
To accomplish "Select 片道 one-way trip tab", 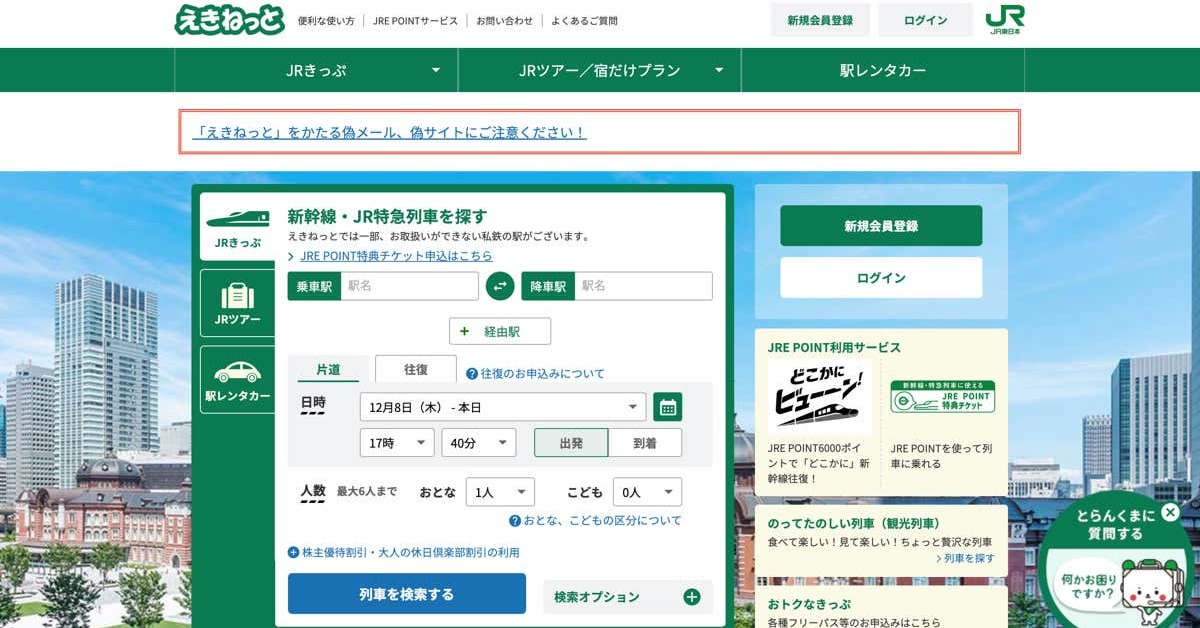I will [328, 369].
